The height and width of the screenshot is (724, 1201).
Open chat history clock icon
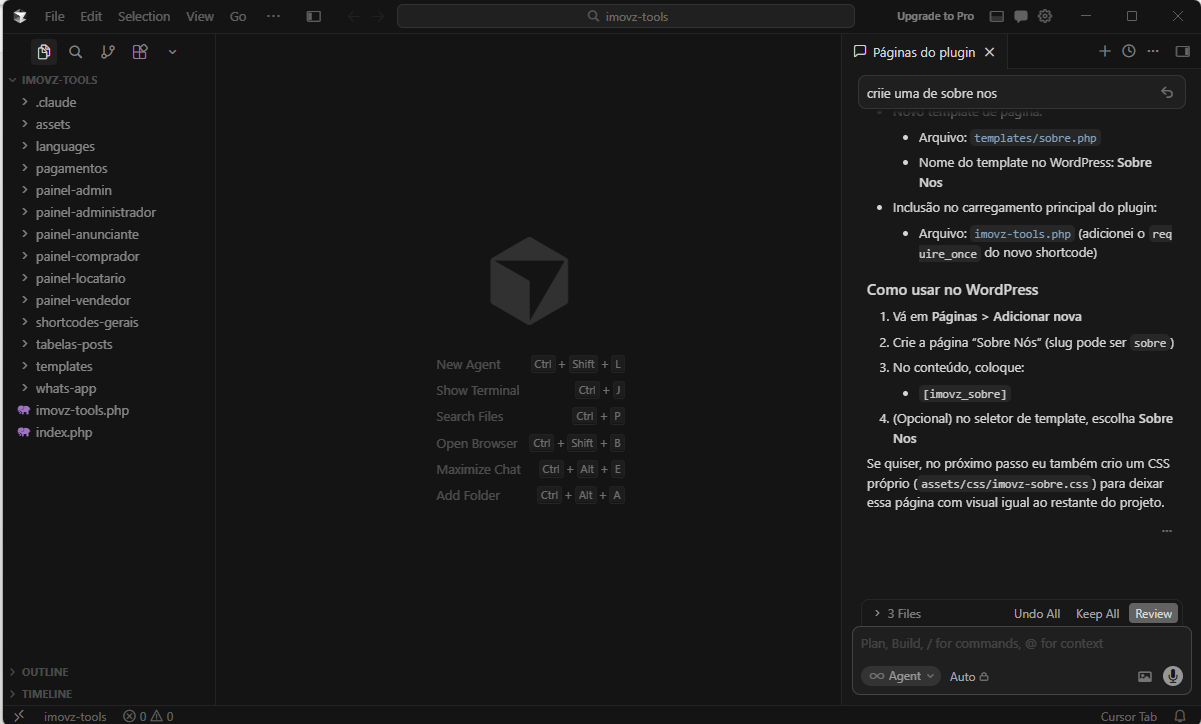(1128, 50)
